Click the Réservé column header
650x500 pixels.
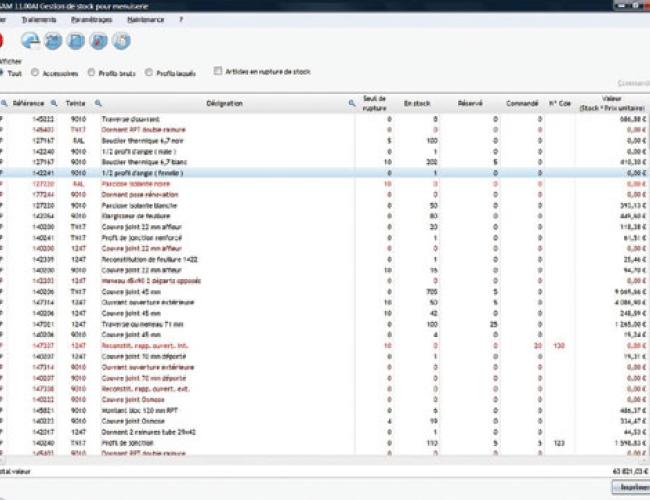(x=471, y=103)
